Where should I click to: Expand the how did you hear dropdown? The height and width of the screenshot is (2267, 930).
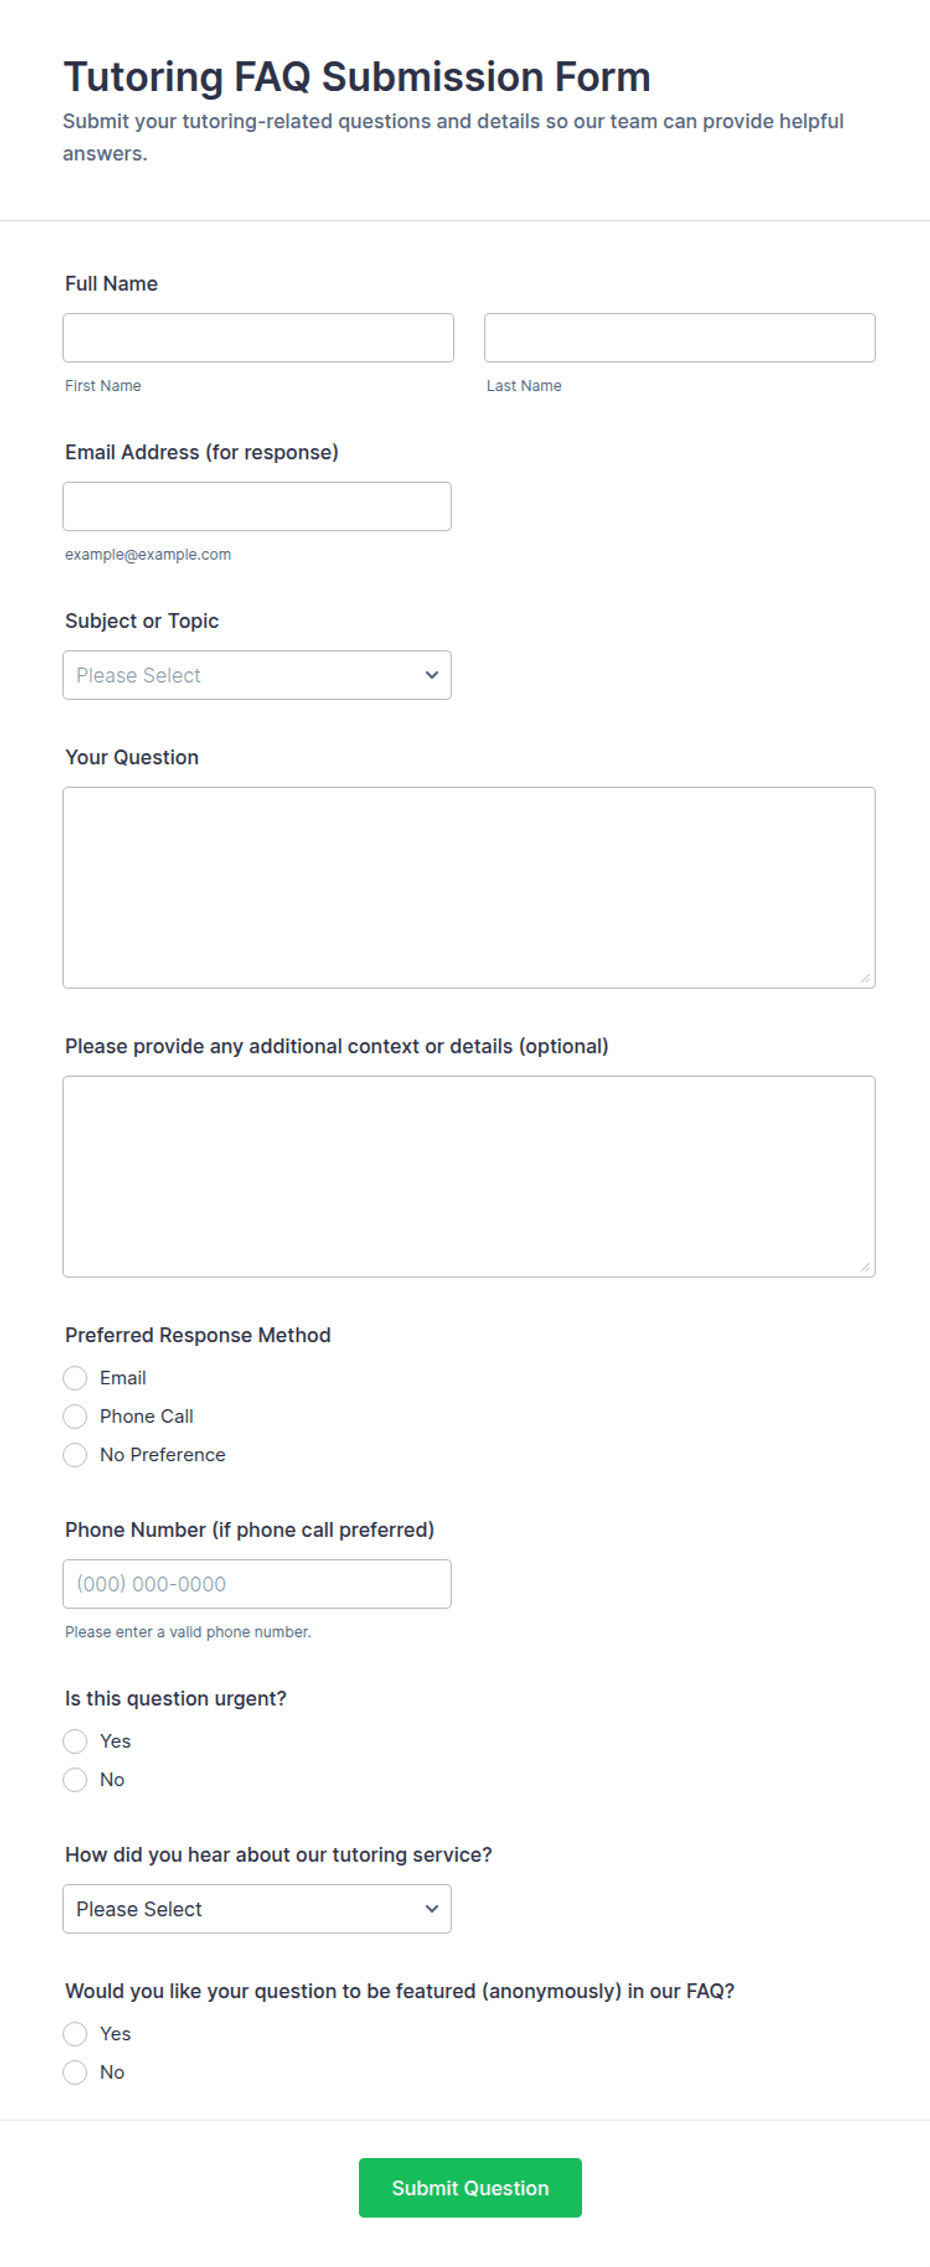(257, 1909)
